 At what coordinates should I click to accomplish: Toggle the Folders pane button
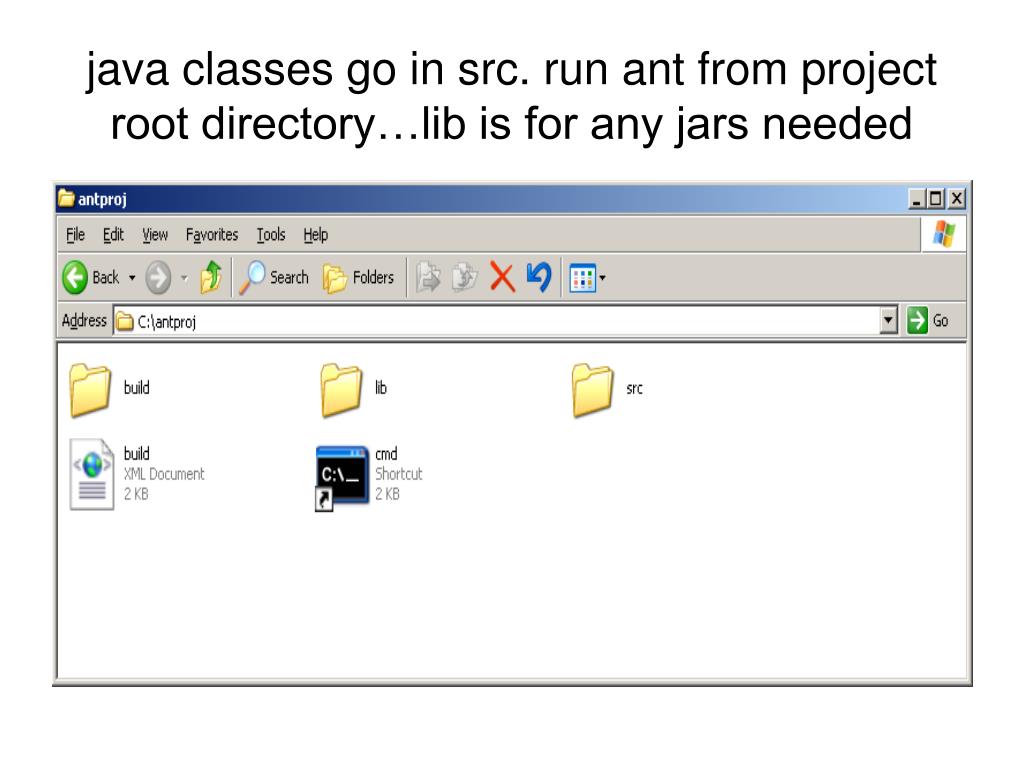[359, 278]
